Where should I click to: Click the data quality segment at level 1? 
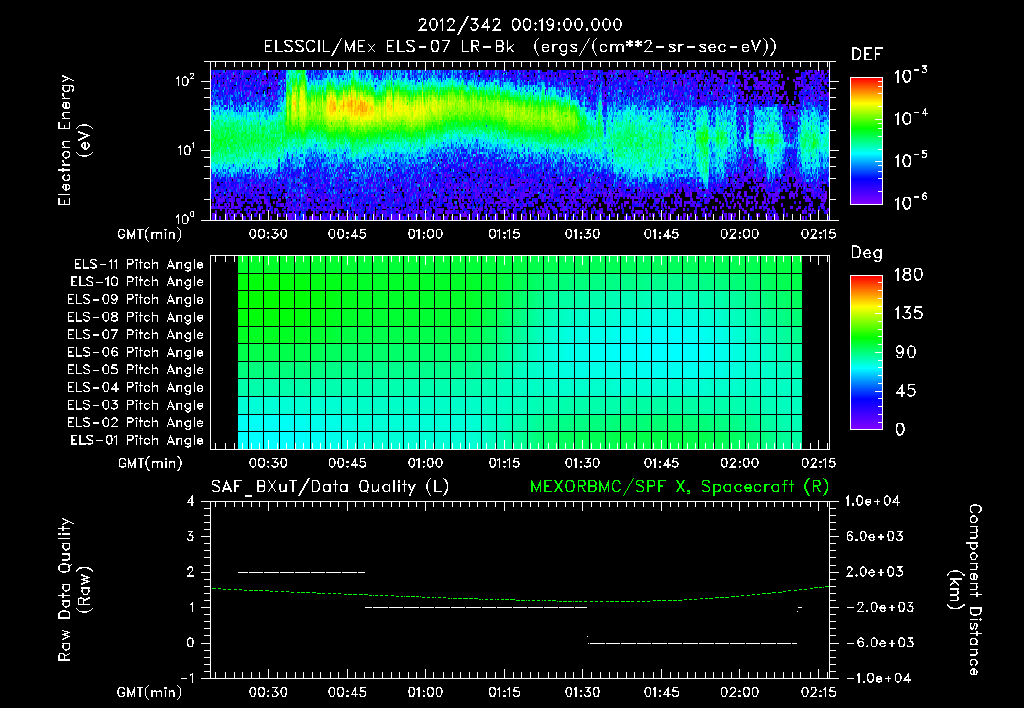(x=475, y=607)
